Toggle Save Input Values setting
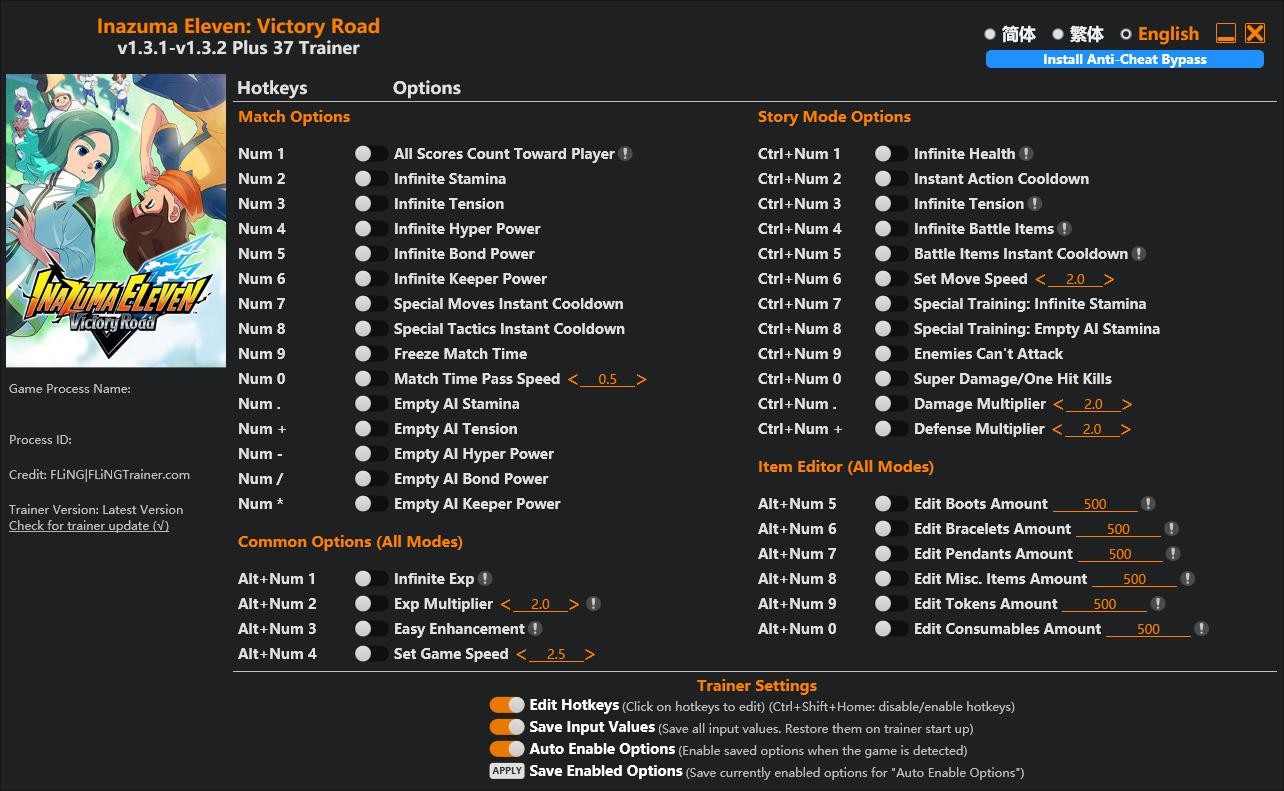This screenshot has height=791, width=1284. point(507,728)
